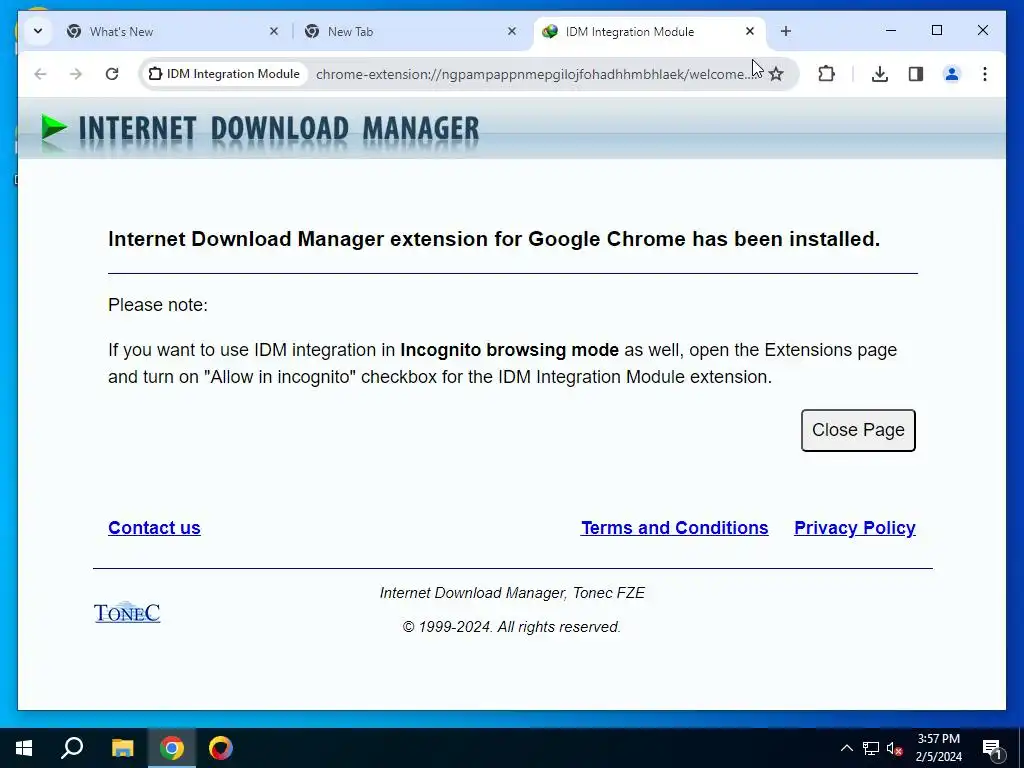Click the Chrome taskbar icon
This screenshot has height=768, width=1024.
[x=172, y=748]
